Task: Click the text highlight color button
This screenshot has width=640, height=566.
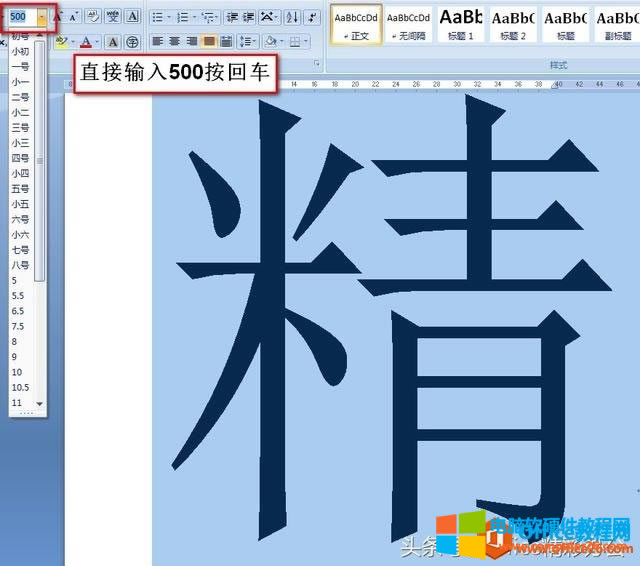Action: (61, 42)
